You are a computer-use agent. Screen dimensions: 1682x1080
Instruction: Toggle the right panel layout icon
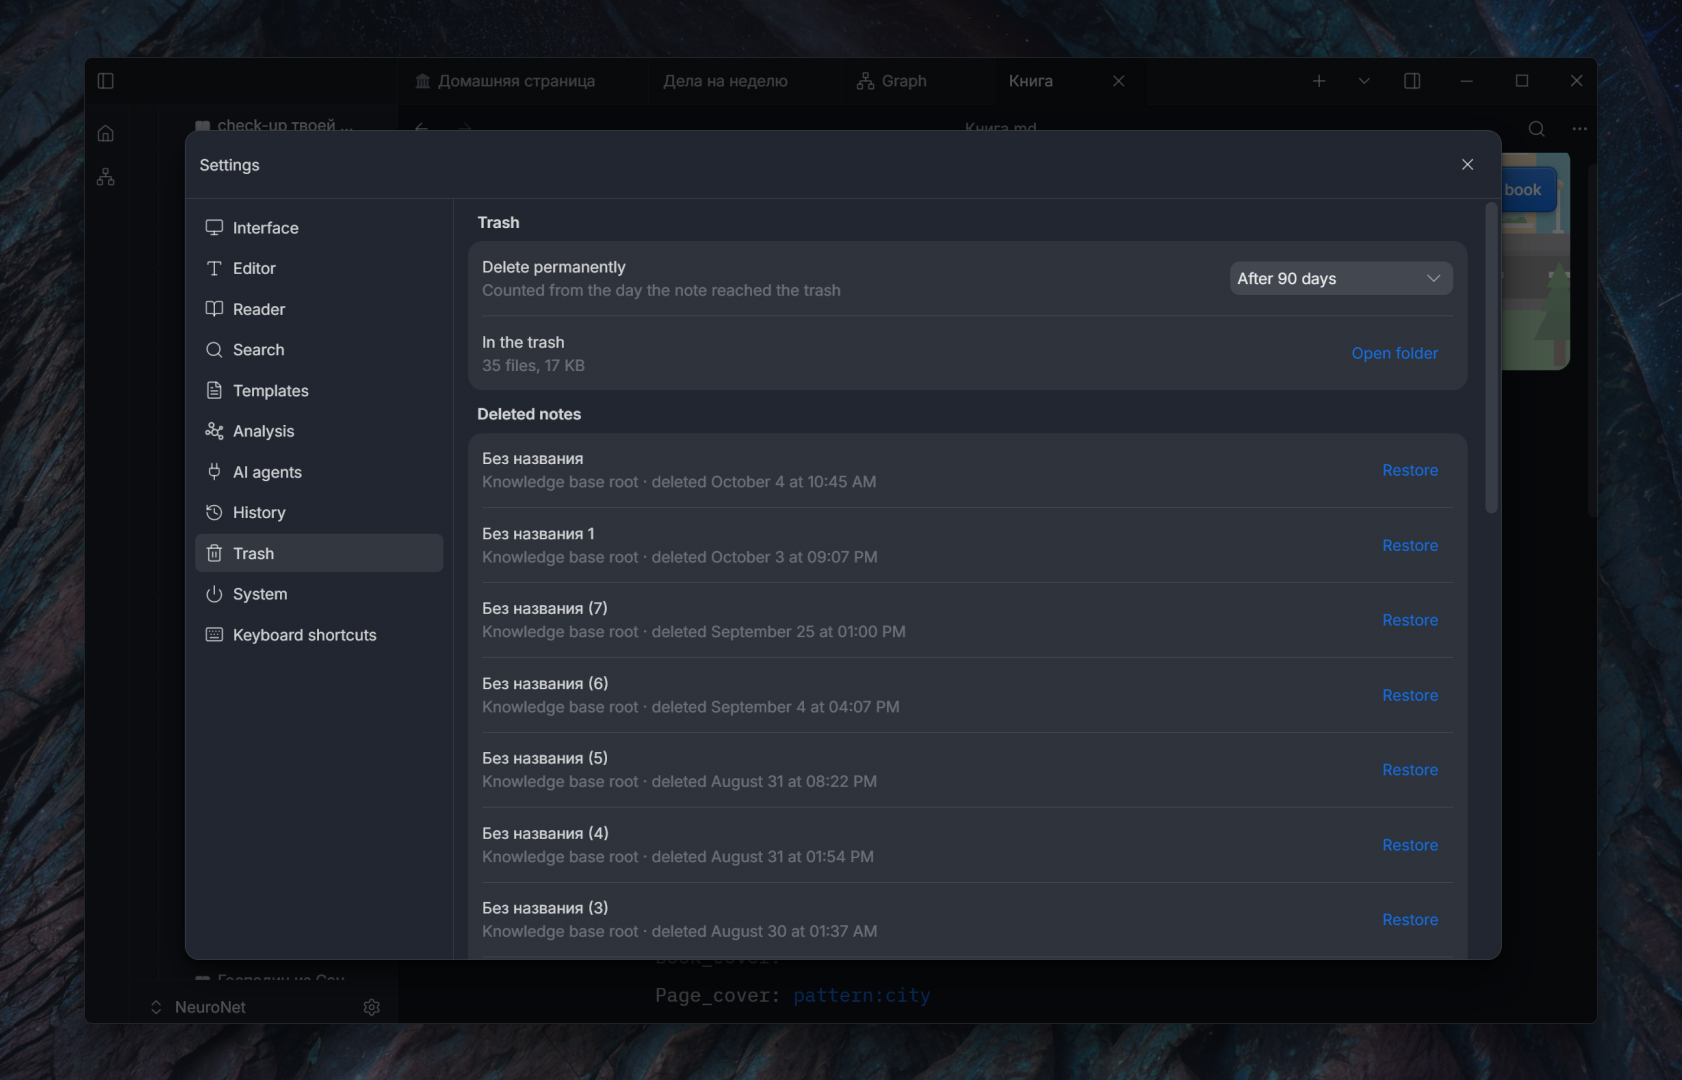[1412, 81]
